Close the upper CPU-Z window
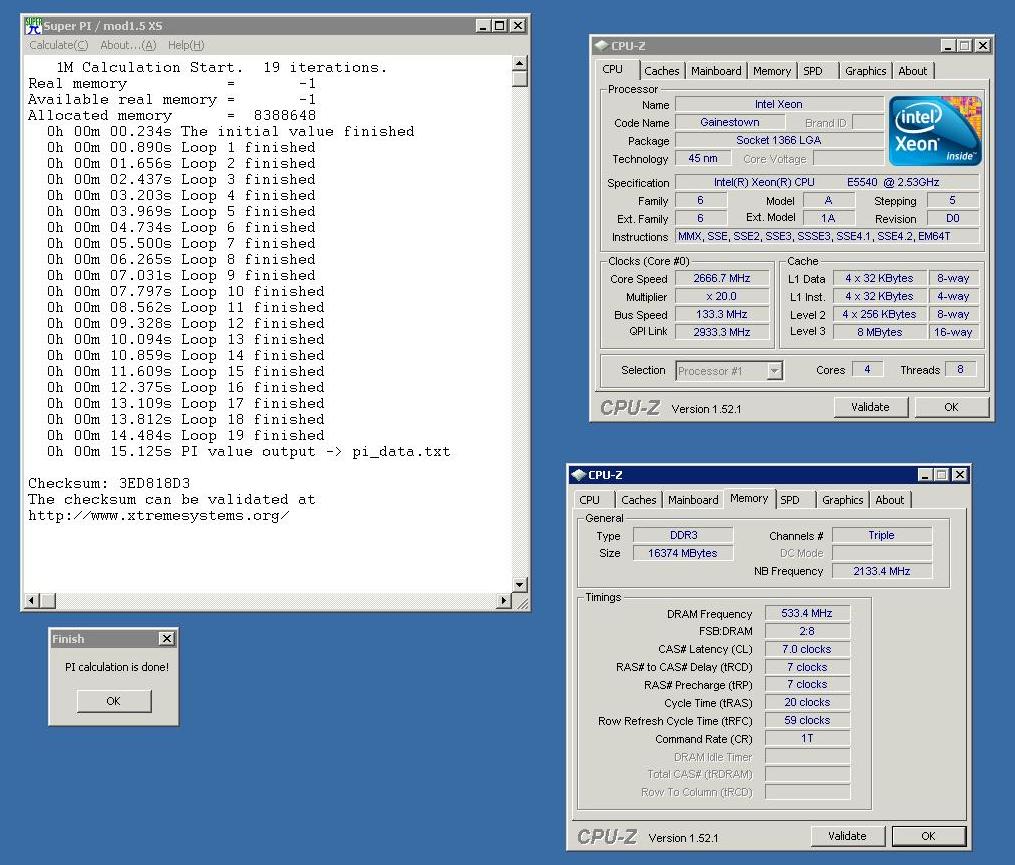 point(983,45)
